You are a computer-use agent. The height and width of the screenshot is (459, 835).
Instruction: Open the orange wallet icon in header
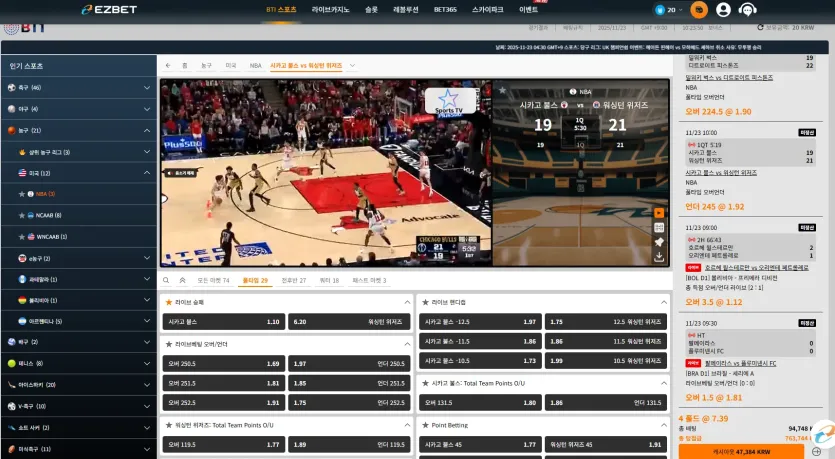(x=699, y=10)
